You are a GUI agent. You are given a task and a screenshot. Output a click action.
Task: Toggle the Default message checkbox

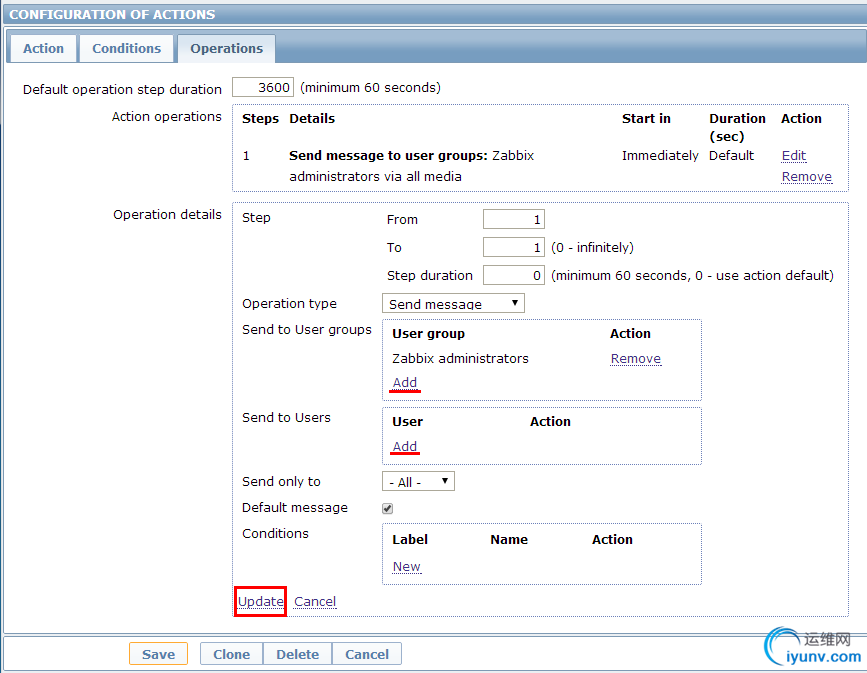coord(388,508)
